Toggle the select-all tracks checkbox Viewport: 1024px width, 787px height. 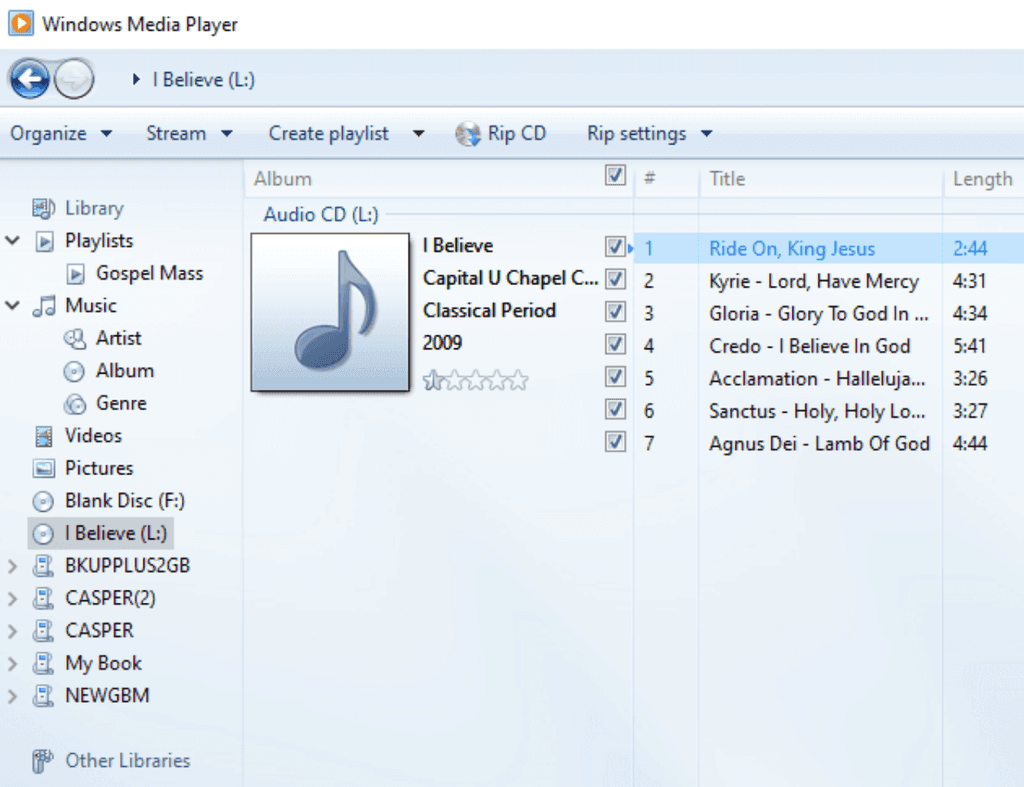tap(615, 175)
